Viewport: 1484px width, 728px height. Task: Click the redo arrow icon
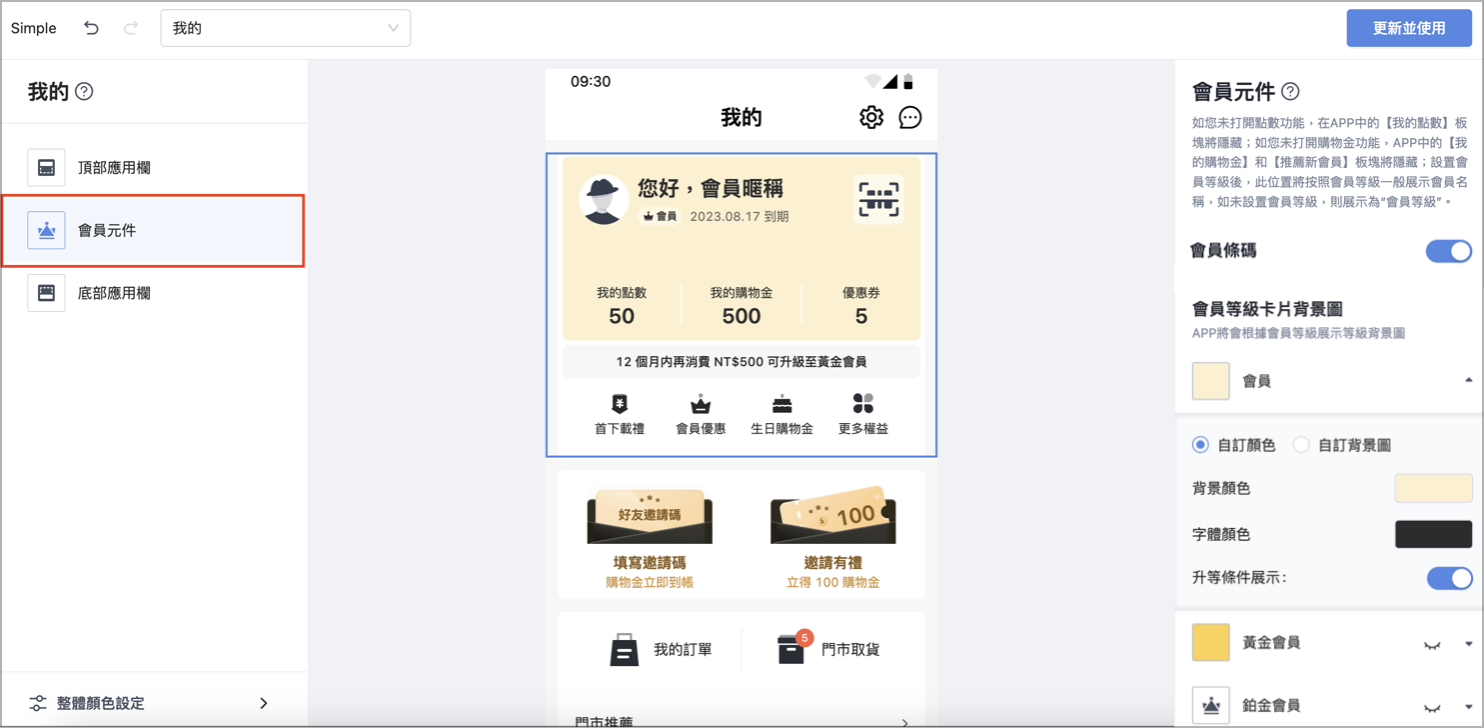click(x=131, y=28)
